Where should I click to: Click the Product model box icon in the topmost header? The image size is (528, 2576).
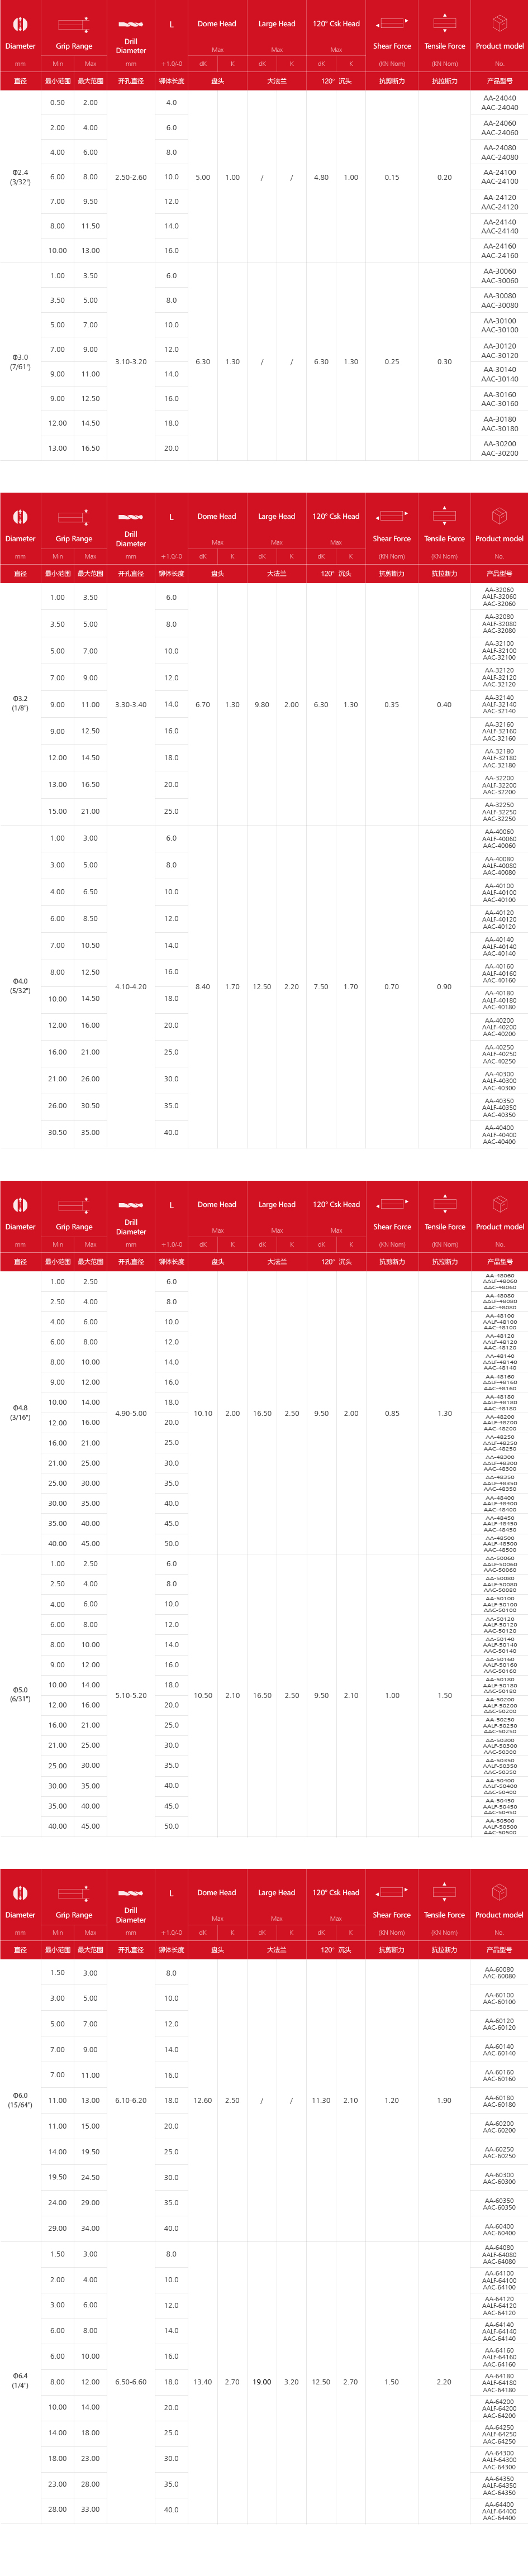click(499, 23)
